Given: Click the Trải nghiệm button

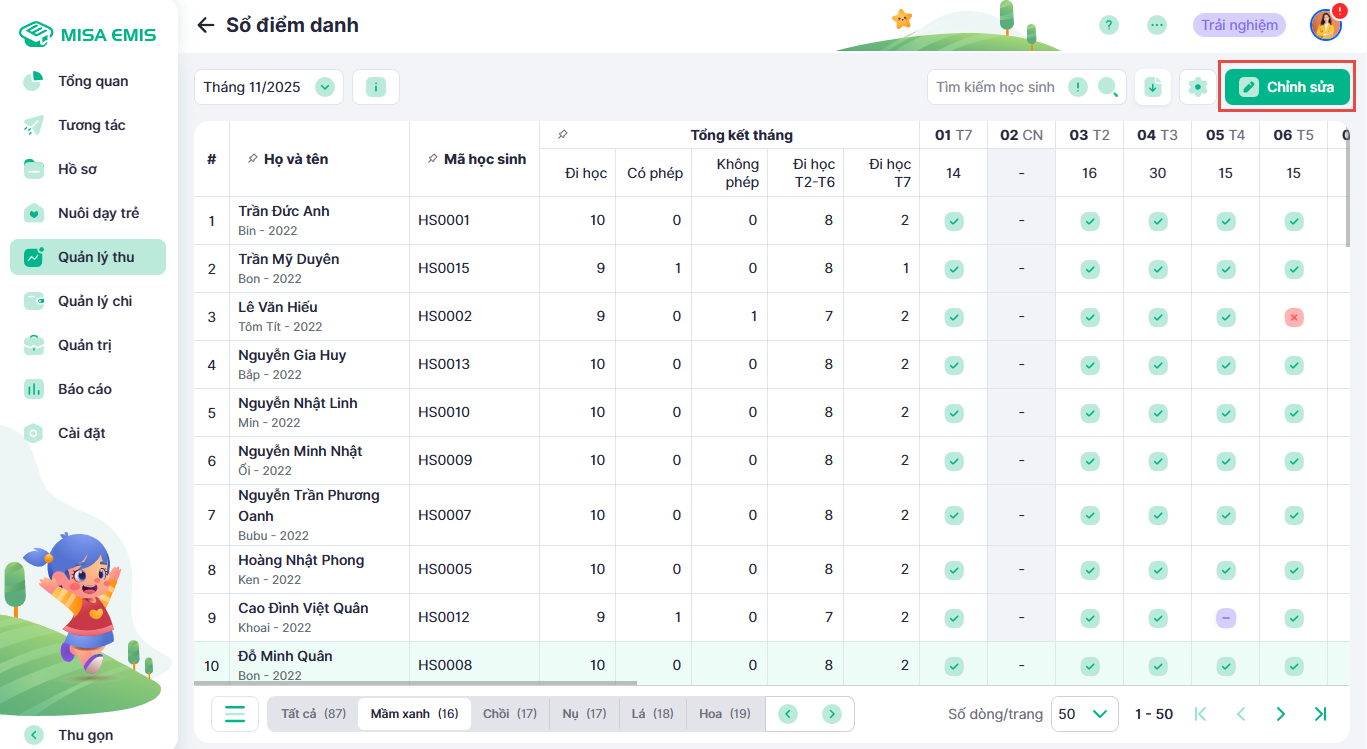Looking at the screenshot, I should (1239, 25).
